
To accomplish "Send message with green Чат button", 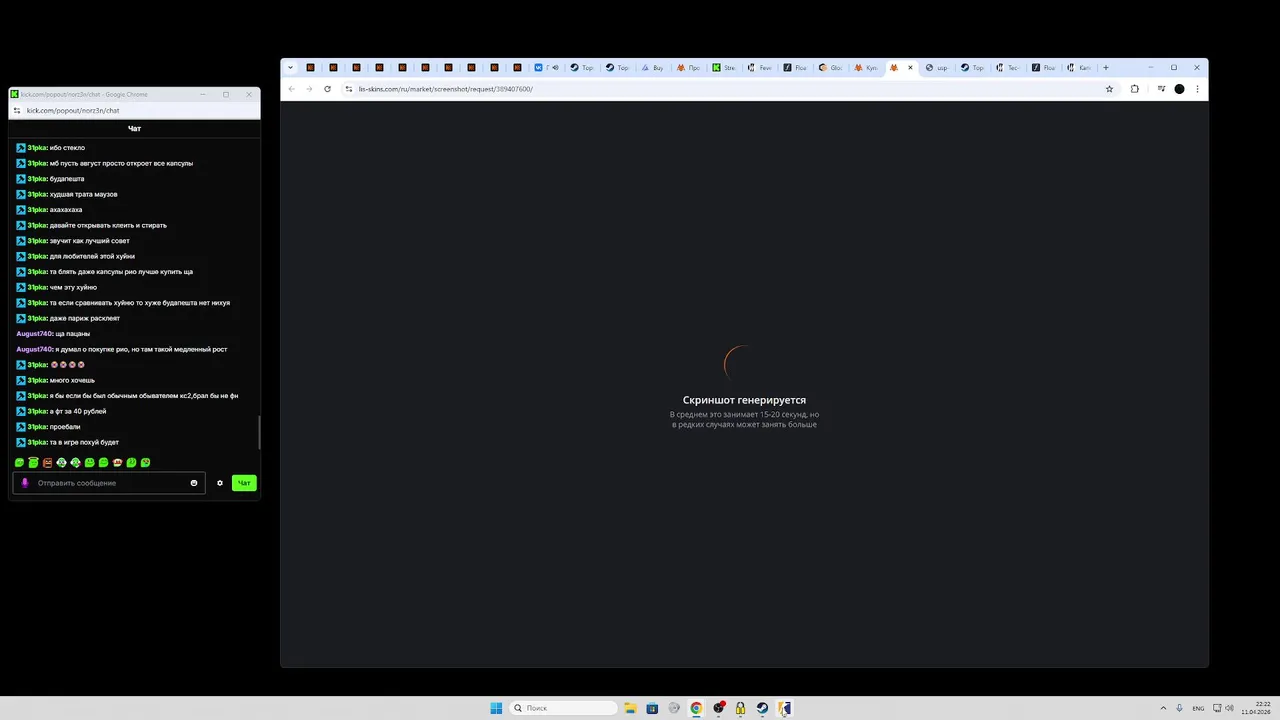I will pyautogui.click(x=244, y=483).
